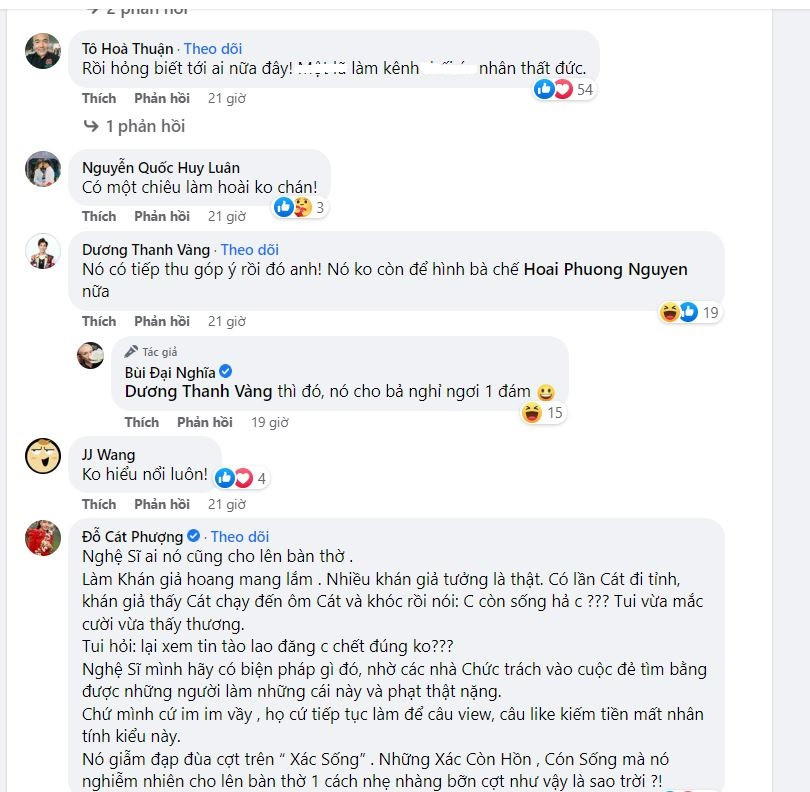Like Nguyễn Quốc Huy Luân's comment

tap(99, 216)
